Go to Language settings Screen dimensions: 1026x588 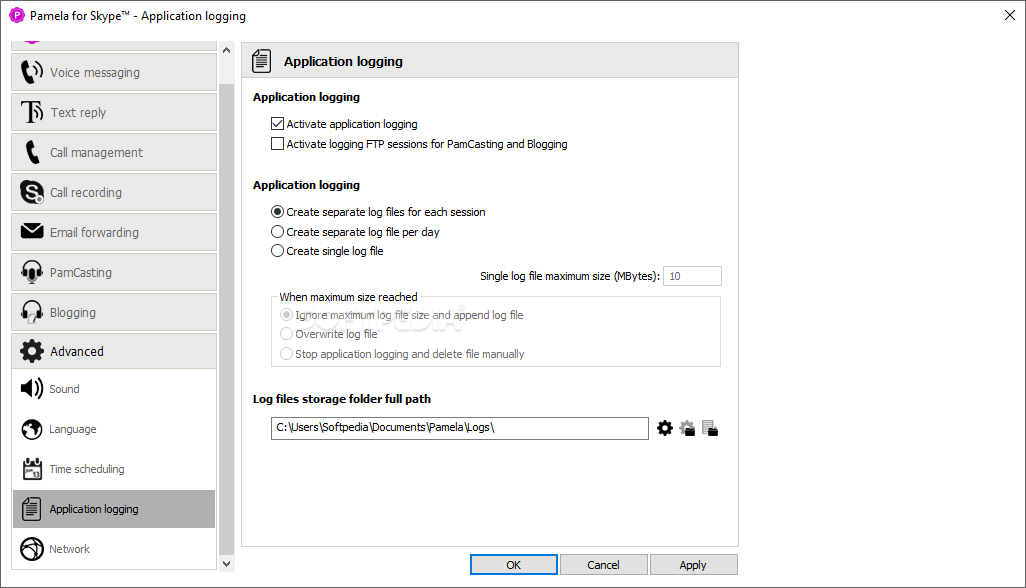[x=114, y=429]
